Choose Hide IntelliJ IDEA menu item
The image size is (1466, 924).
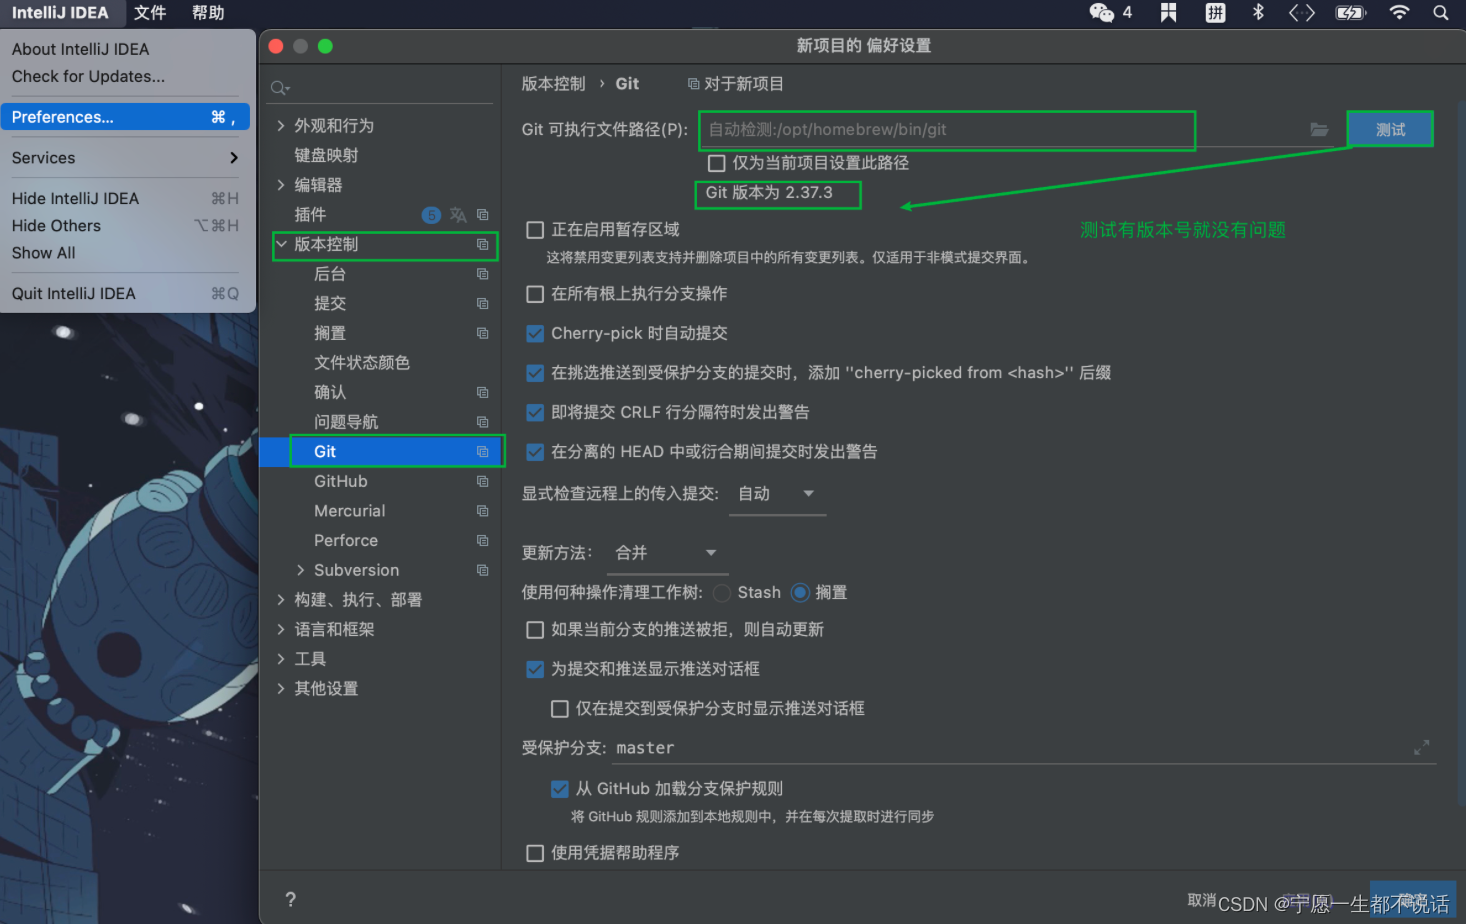point(125,199)
